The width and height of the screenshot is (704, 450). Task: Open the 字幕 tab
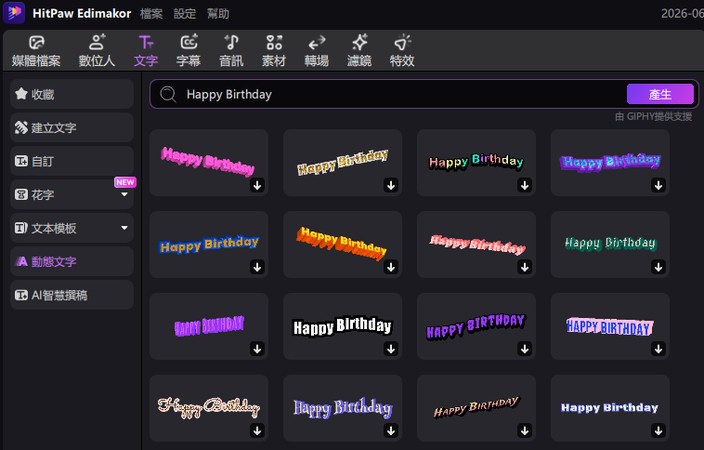tap(188, 51)
